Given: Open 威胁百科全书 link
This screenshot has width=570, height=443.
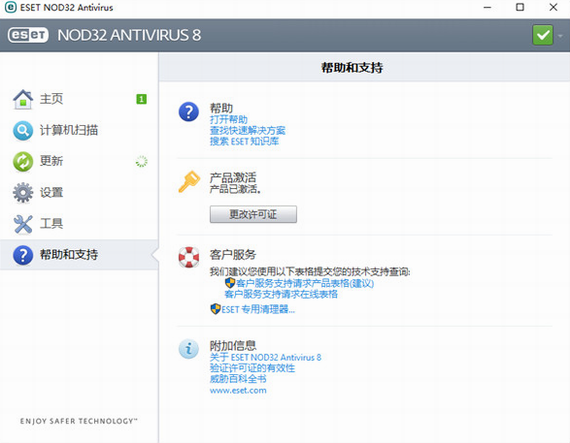Looking at the screenshot, I should coord(238,379).
